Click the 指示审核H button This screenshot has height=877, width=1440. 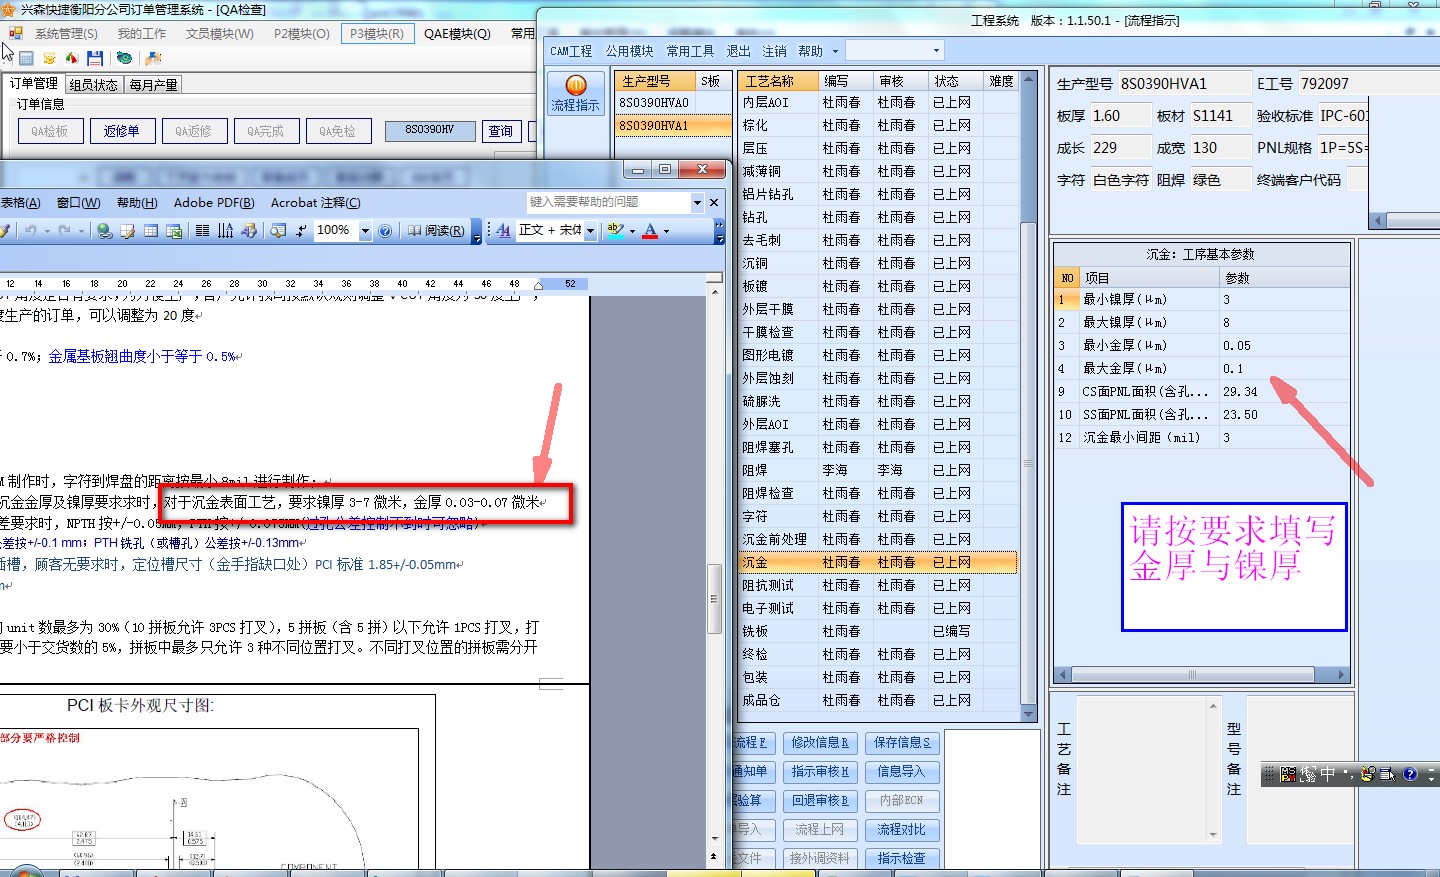coord(820,771)
